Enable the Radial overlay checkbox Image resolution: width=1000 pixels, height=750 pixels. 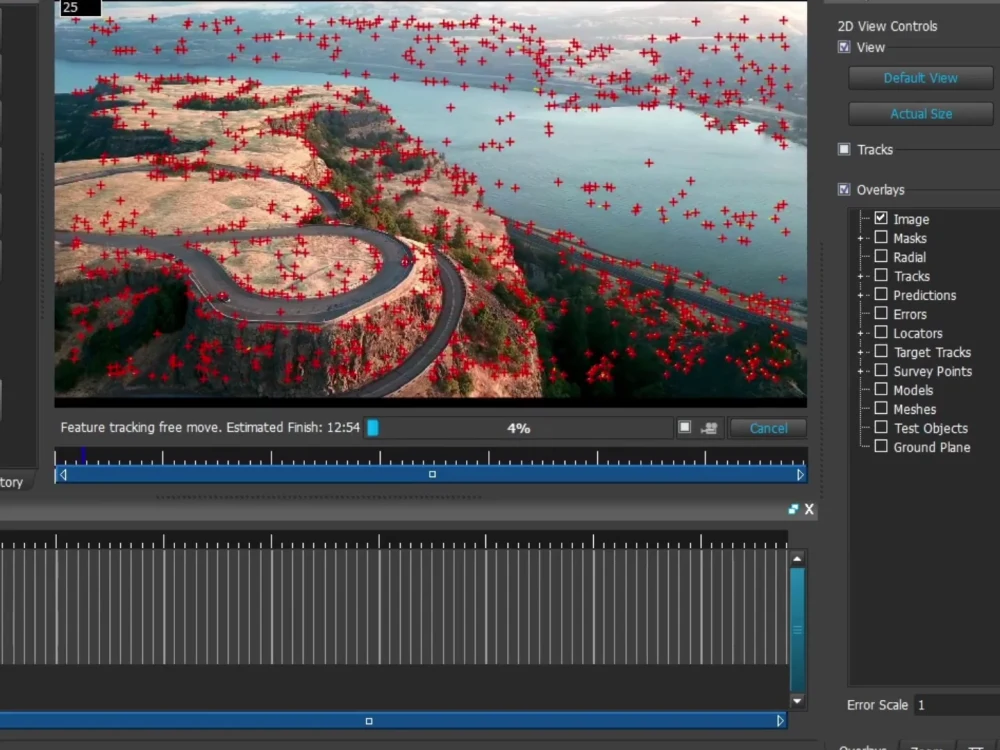[x=881, y=256]
